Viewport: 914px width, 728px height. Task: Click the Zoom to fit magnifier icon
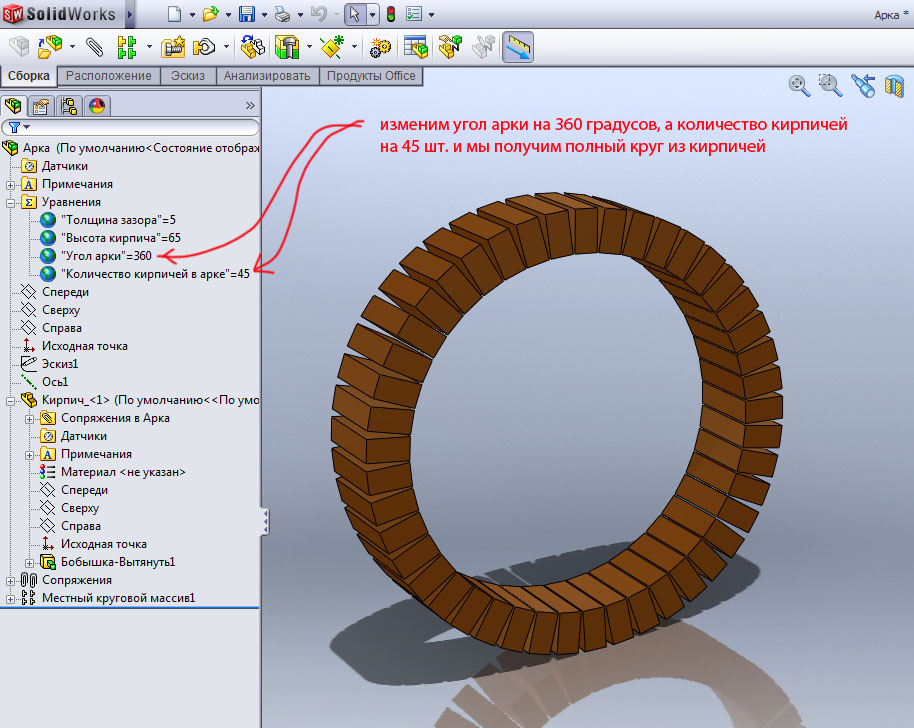(799, 85)
